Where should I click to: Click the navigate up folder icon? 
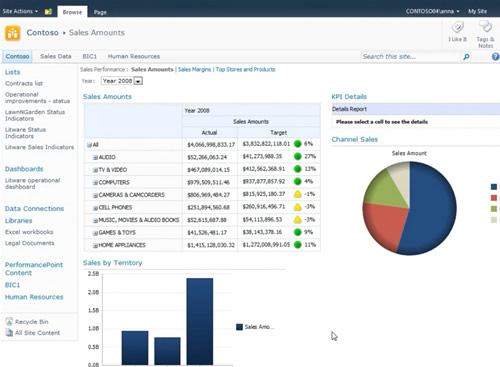pyautogui.click(x=48, y=12)
